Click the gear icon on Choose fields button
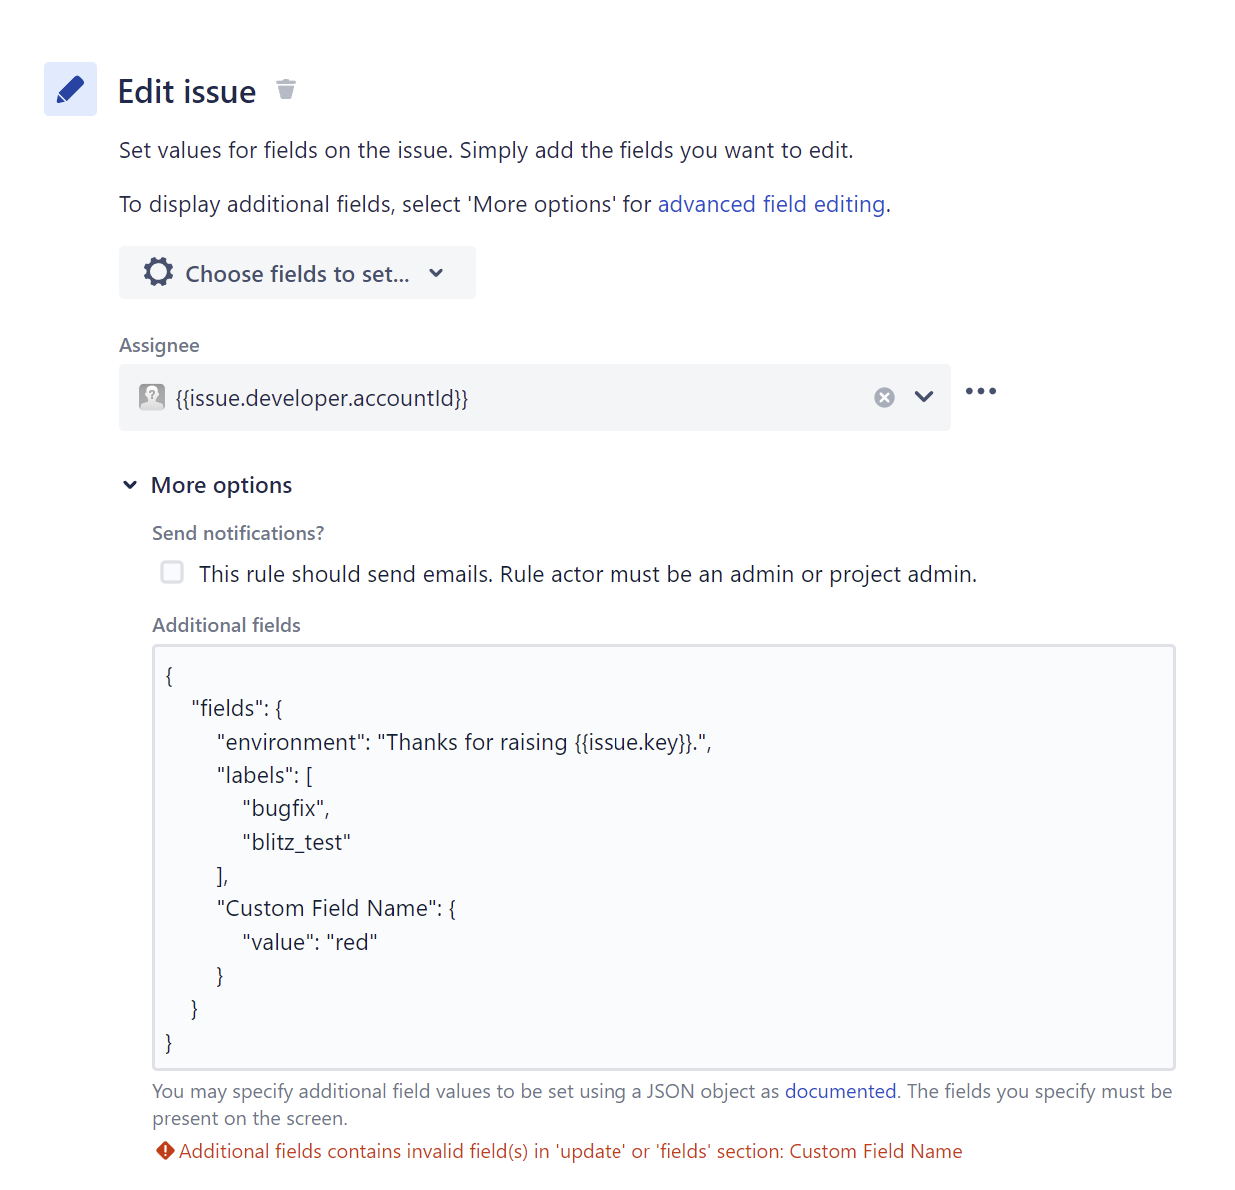Image resolution: width=1235 pixels, height=1190 pixels. click(x=158, y=272)
